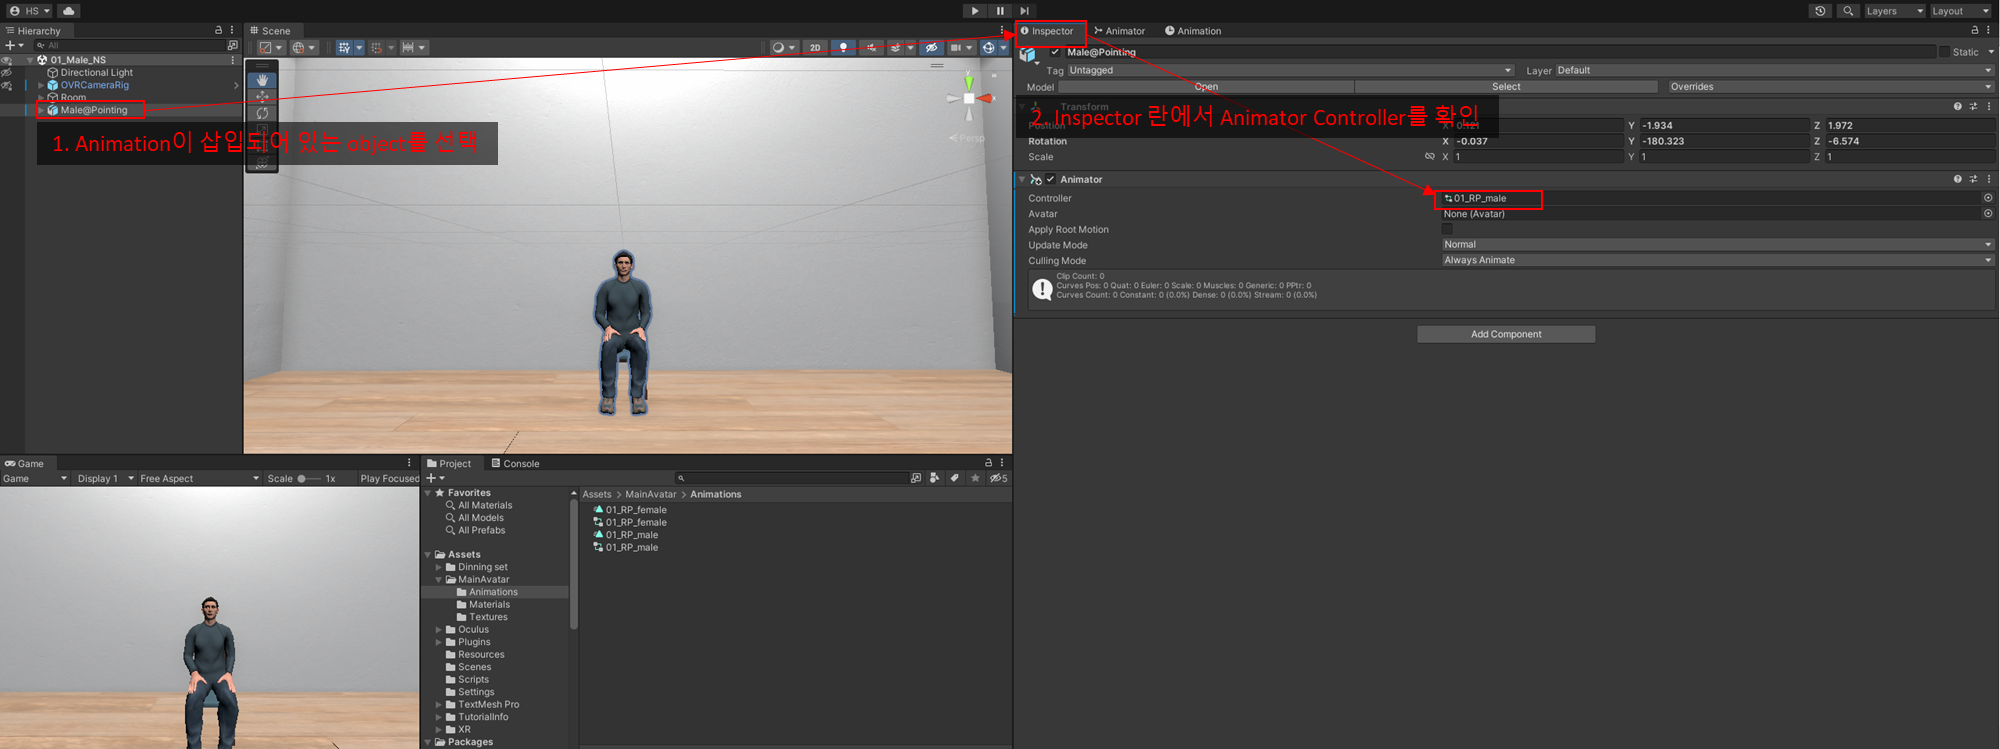Image resolution: width=2000 pixels, height=749 pixels.
Task: Open Animator component help icon
Action: click(x=1957, y=179)
